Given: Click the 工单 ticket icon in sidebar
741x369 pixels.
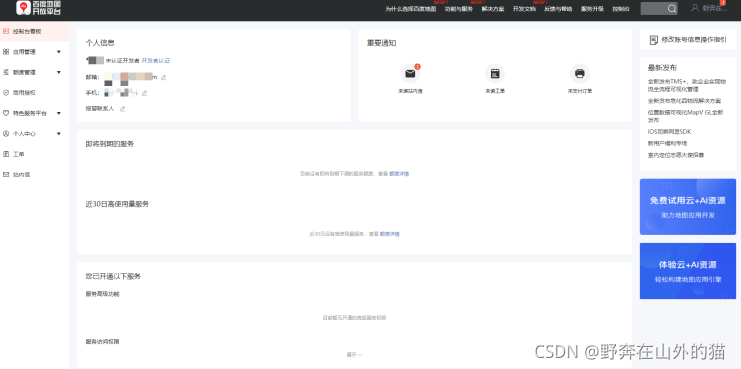Looking at the screenshot, I should tap(6, 154).
